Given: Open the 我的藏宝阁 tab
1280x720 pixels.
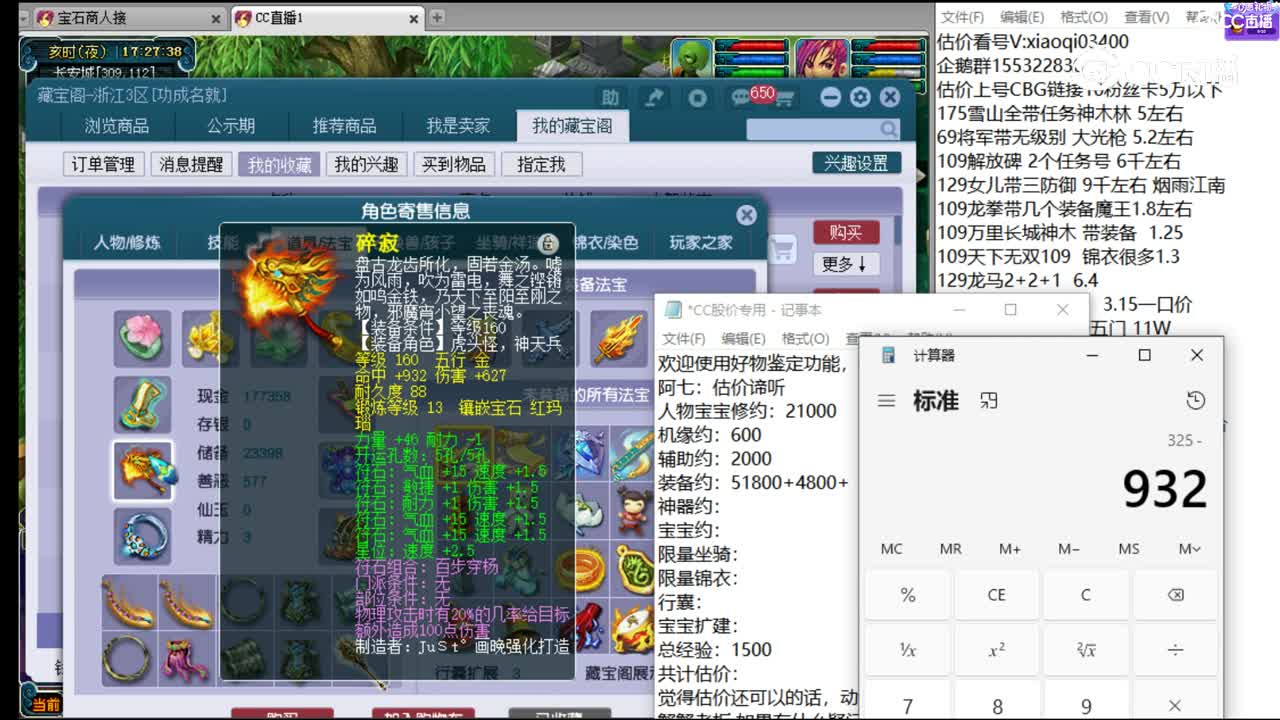Looking at the screenshot, I should tap(572, 126).
